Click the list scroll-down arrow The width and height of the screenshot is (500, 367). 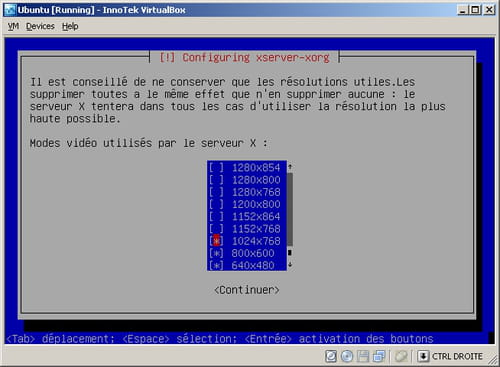pos(290,265)
